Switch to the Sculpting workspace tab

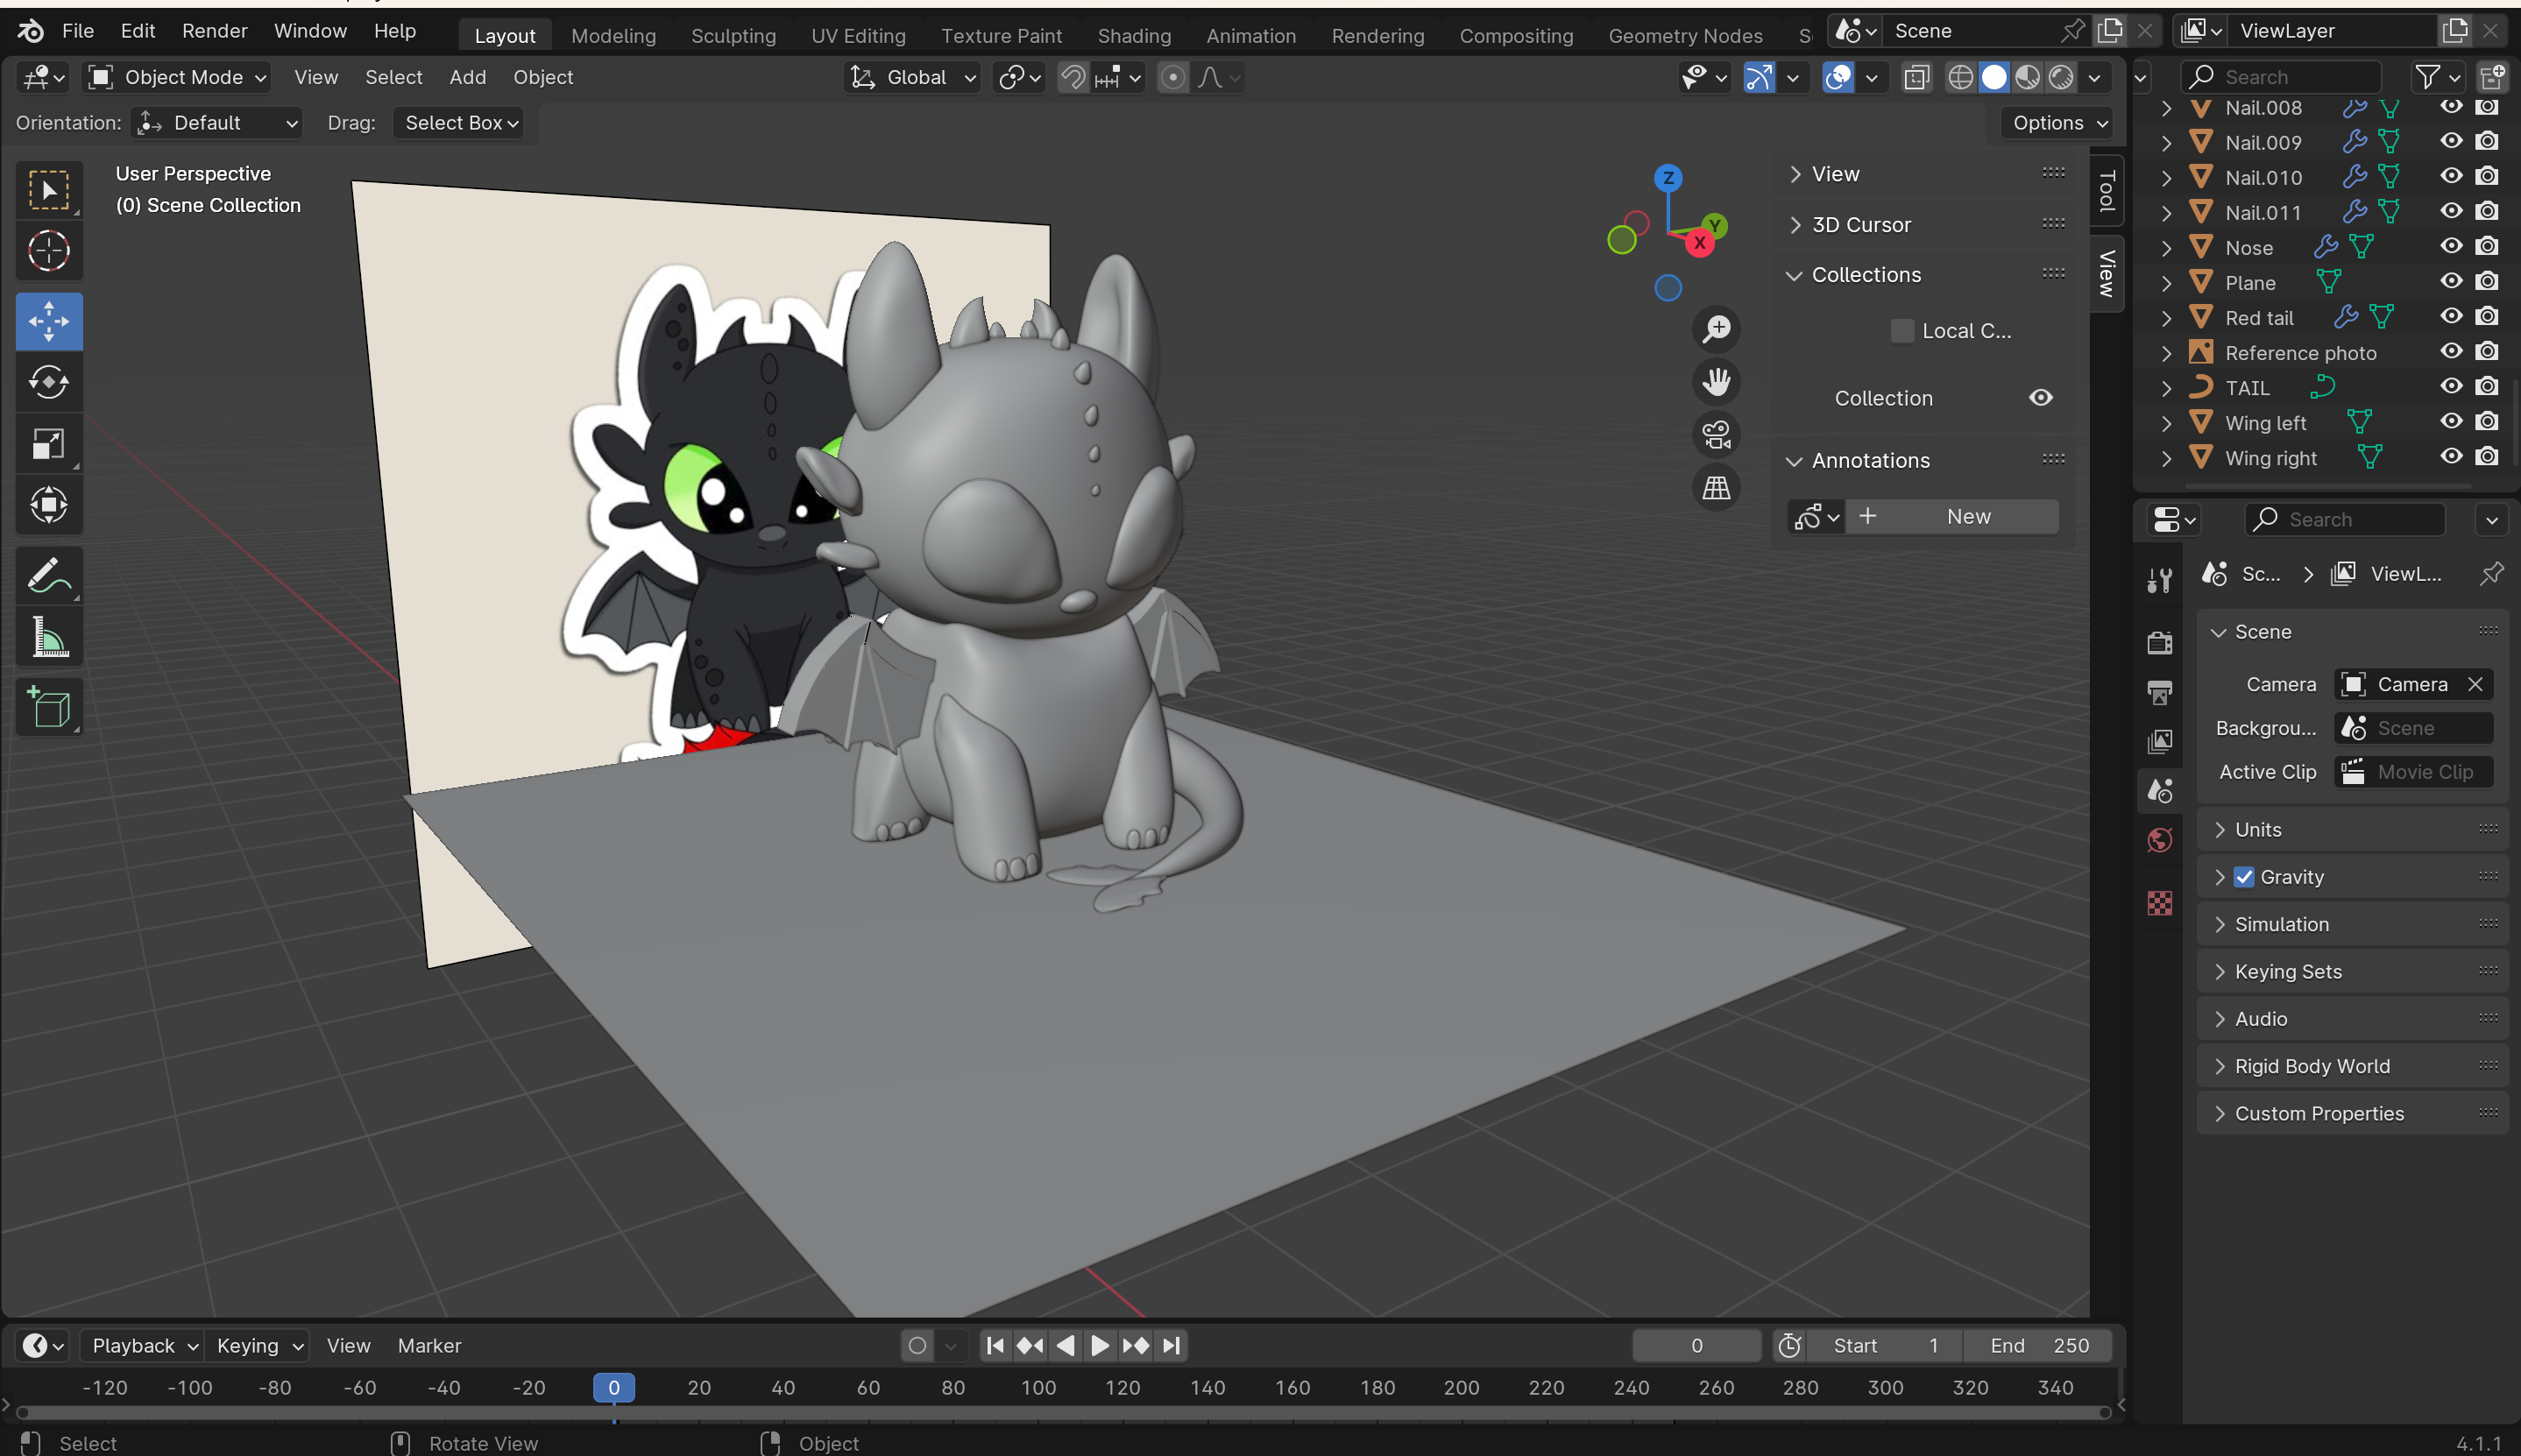[733, 35]
